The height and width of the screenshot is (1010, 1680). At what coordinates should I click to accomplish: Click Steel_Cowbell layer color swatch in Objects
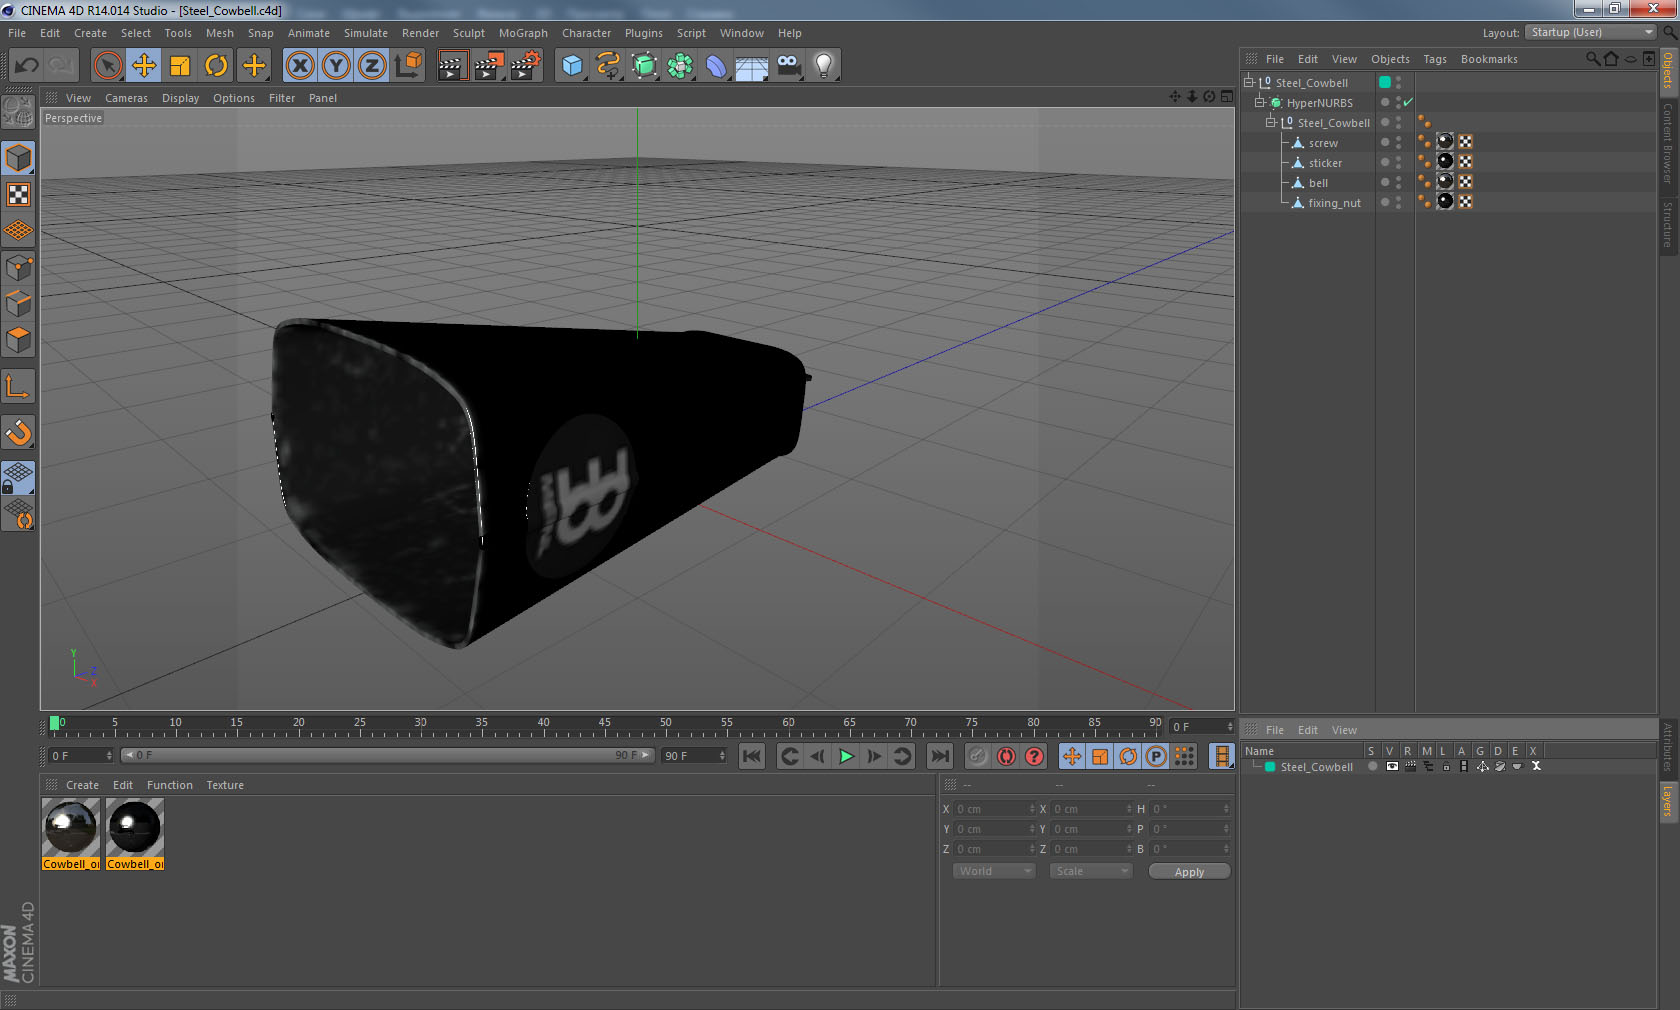(1385, 82)
